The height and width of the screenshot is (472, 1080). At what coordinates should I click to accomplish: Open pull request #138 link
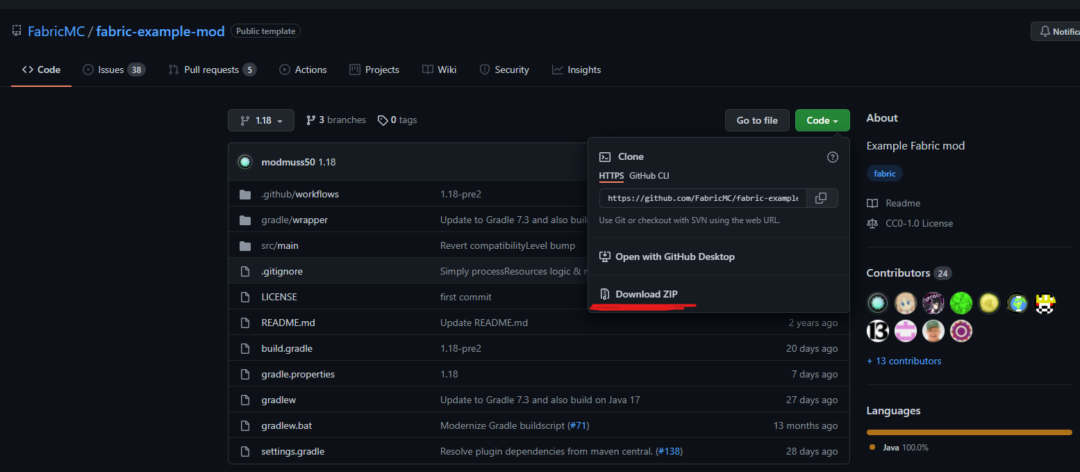(668, 451)
